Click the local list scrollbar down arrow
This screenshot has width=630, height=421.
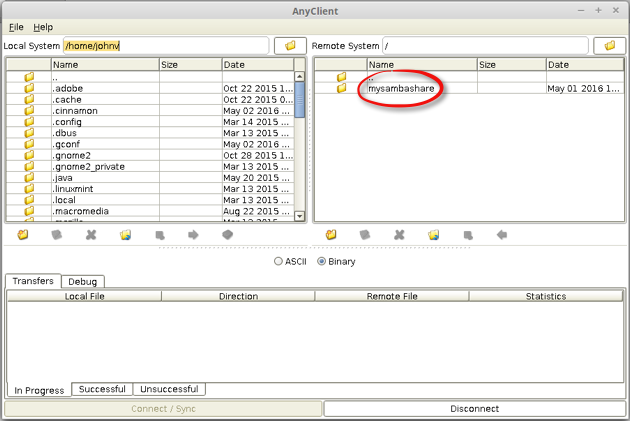coord(299,216)
